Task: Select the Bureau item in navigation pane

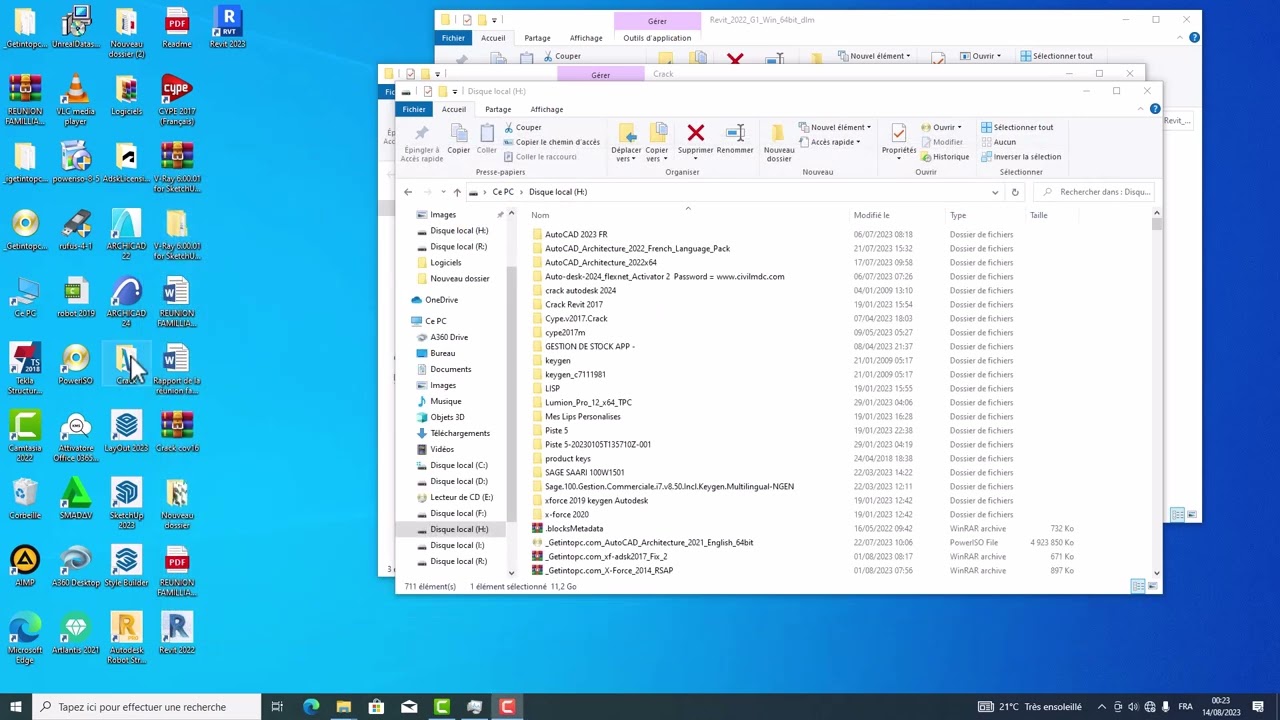Action: (442, 353)
